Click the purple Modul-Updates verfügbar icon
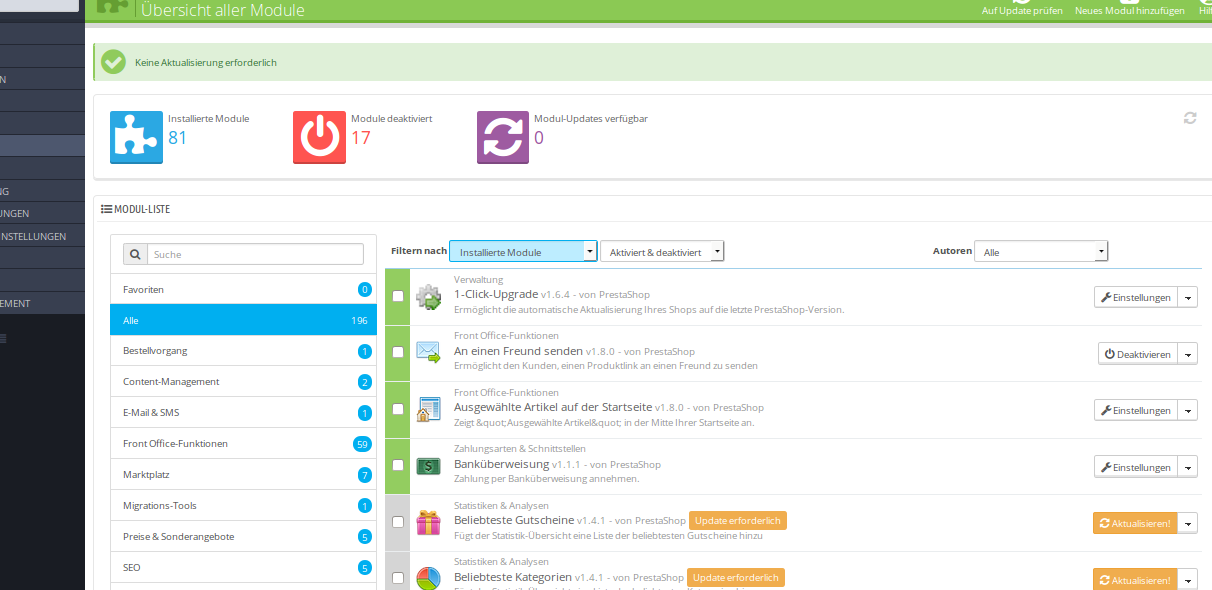The height and width of the screenshot is (590, 1212). pyautogui.click(x=503, y=137)
